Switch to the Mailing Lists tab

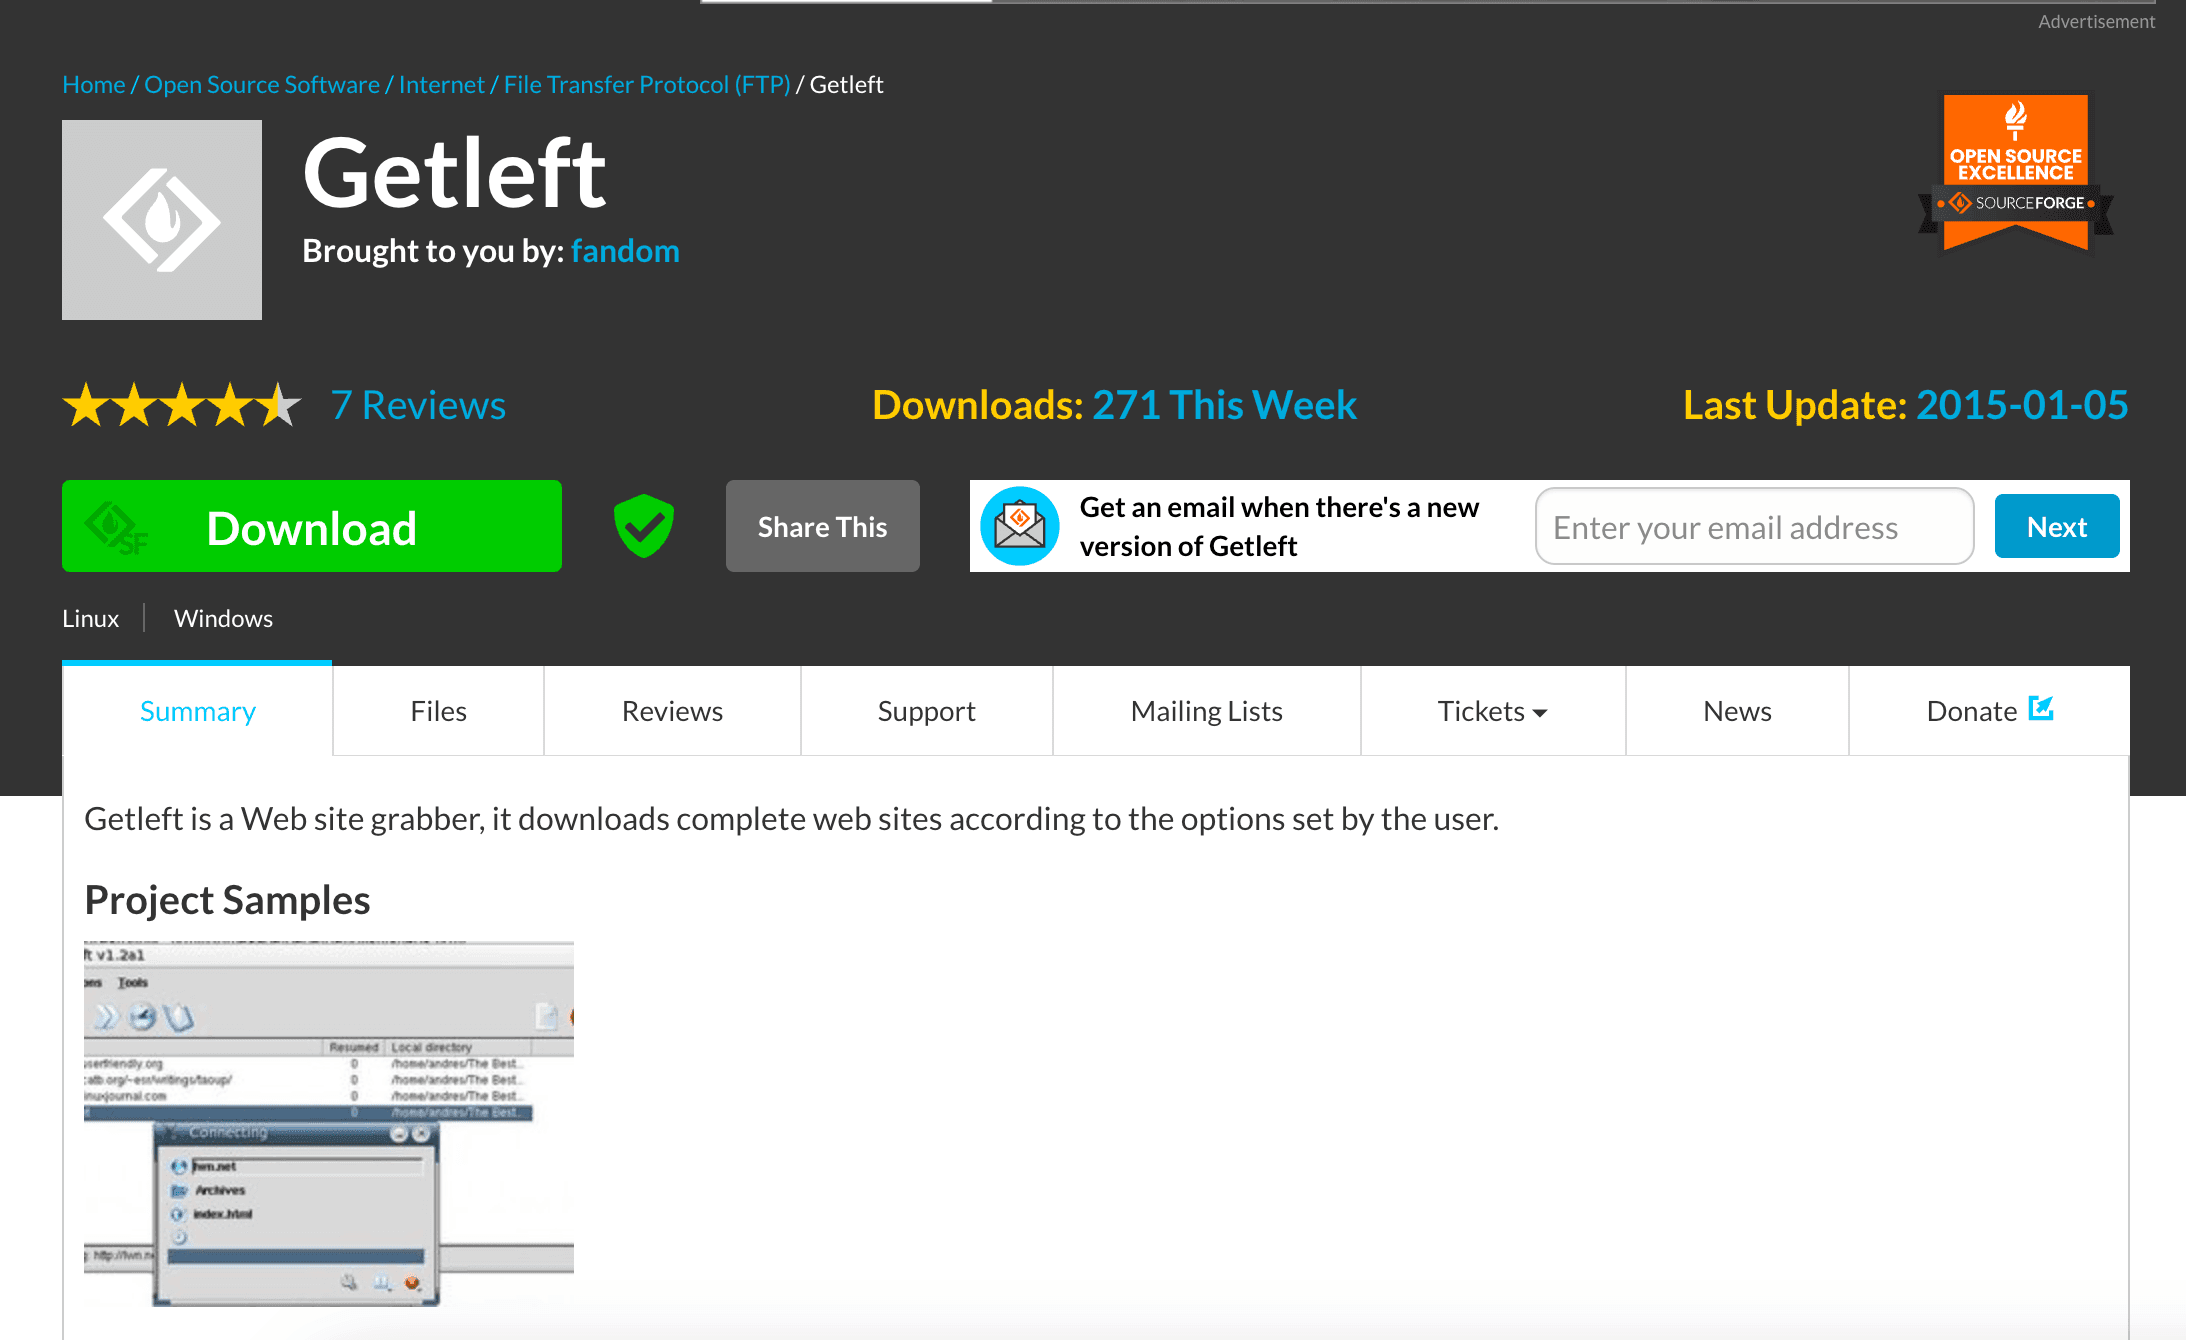coord(1207,711)
